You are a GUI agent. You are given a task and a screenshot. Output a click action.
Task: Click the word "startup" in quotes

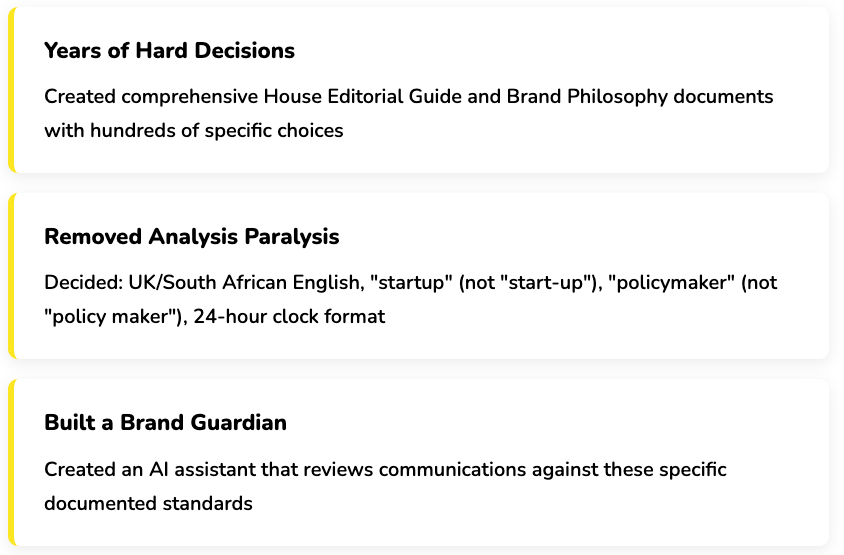coord(411,283)
